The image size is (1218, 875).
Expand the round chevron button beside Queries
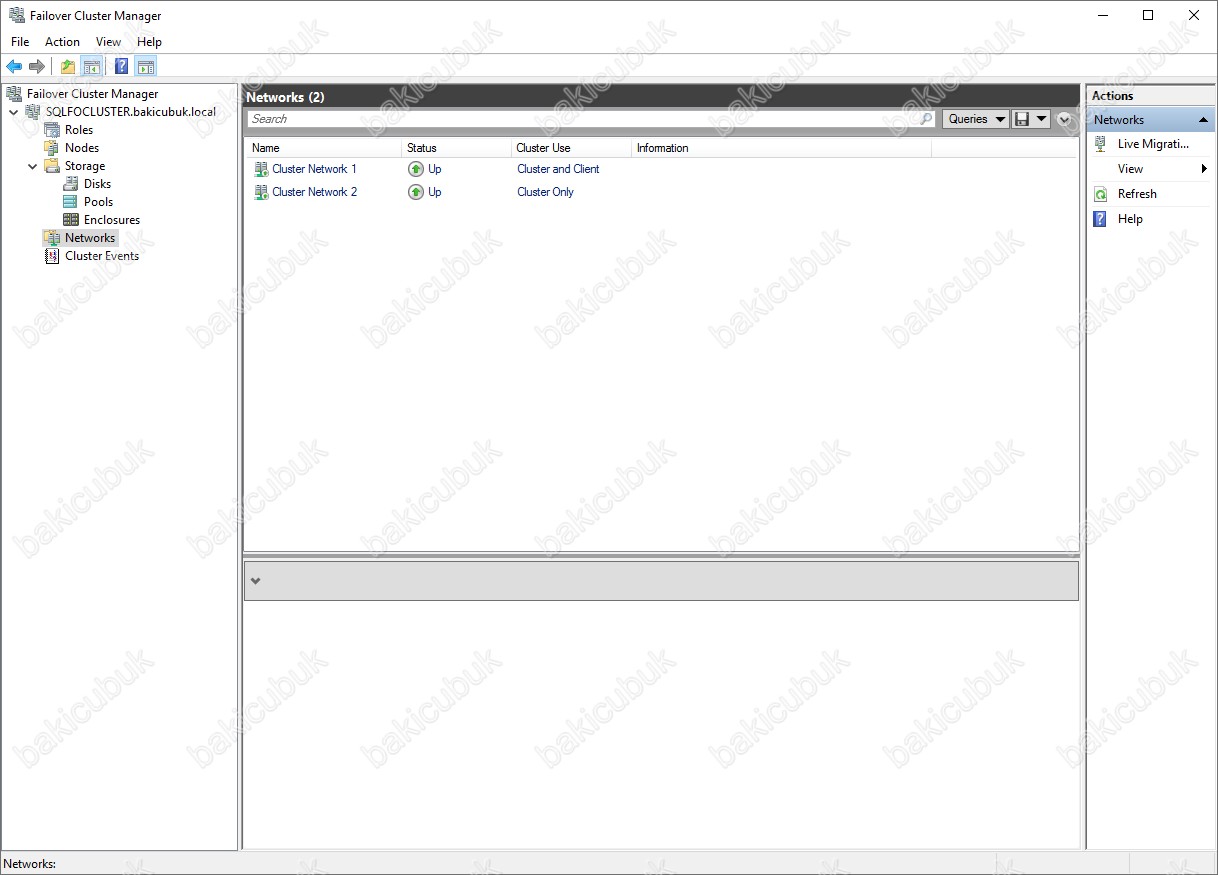(x=1064, y=119)
